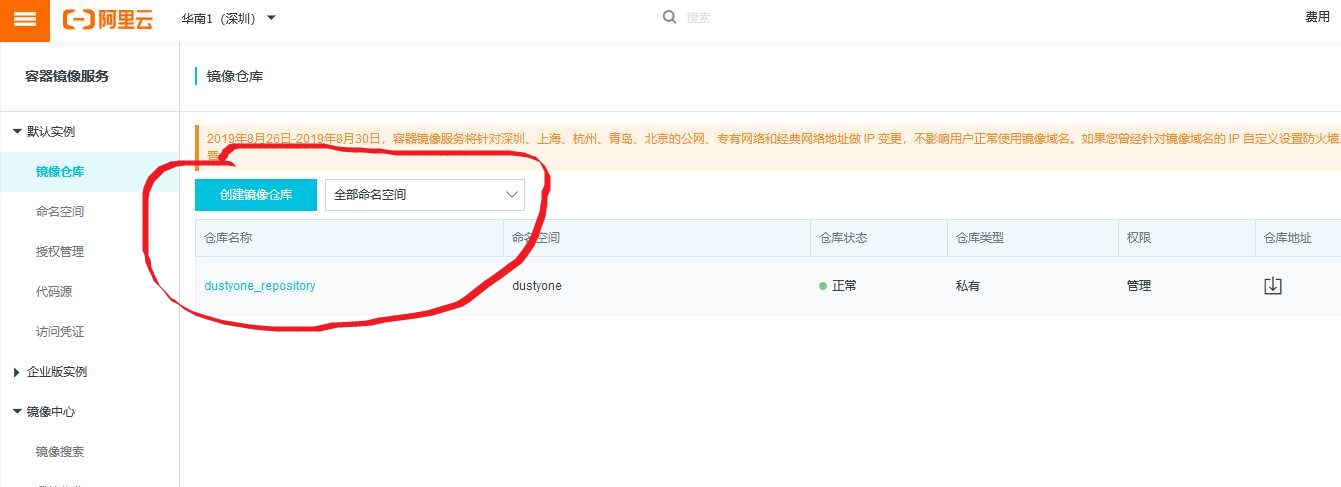
Task: Open the hamburger menu in top bar
Action: (25, 20)
